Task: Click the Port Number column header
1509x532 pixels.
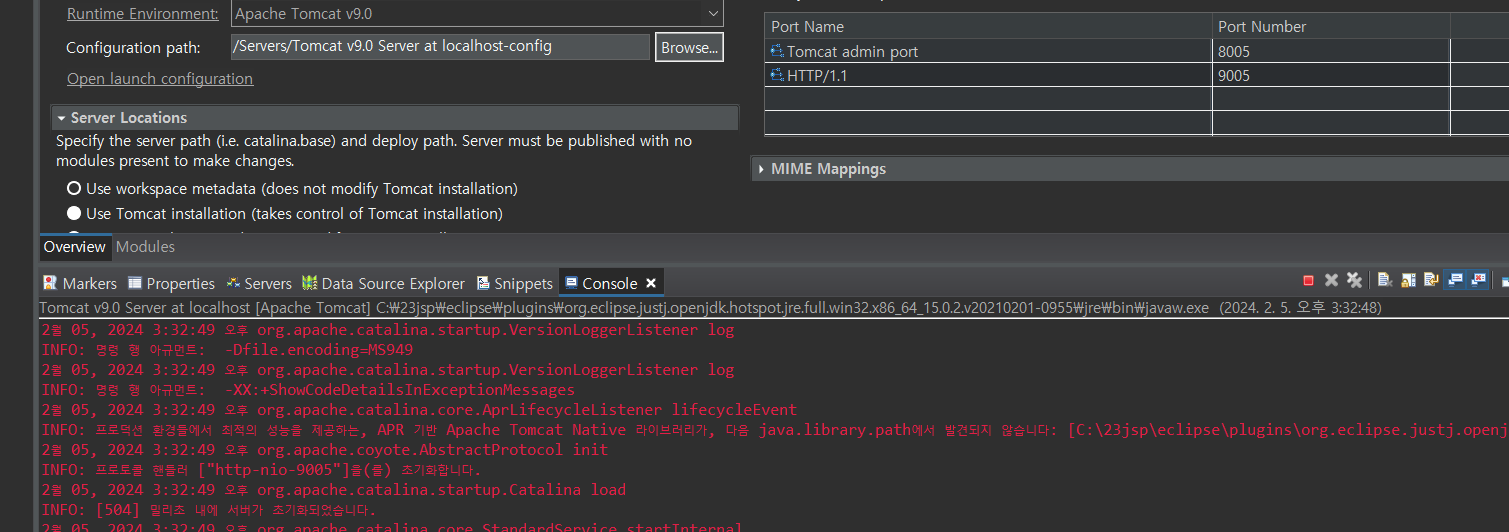Action: click(1331, 26)
